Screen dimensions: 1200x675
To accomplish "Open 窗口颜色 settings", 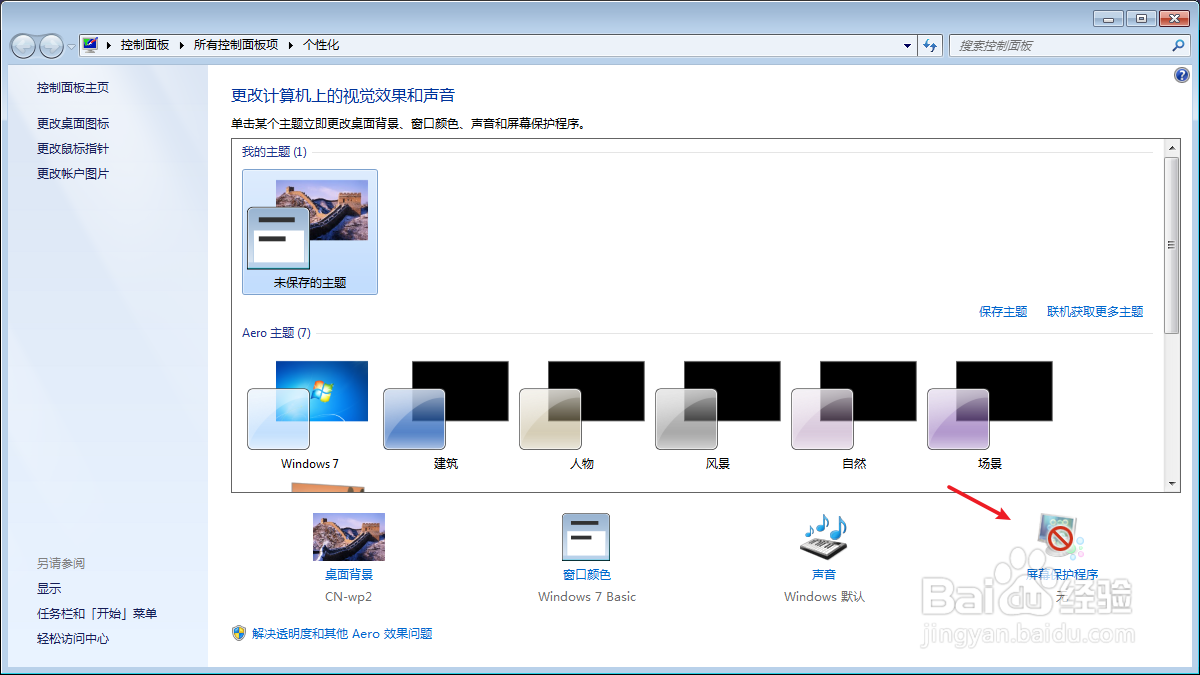I will (x=586, y=537).
